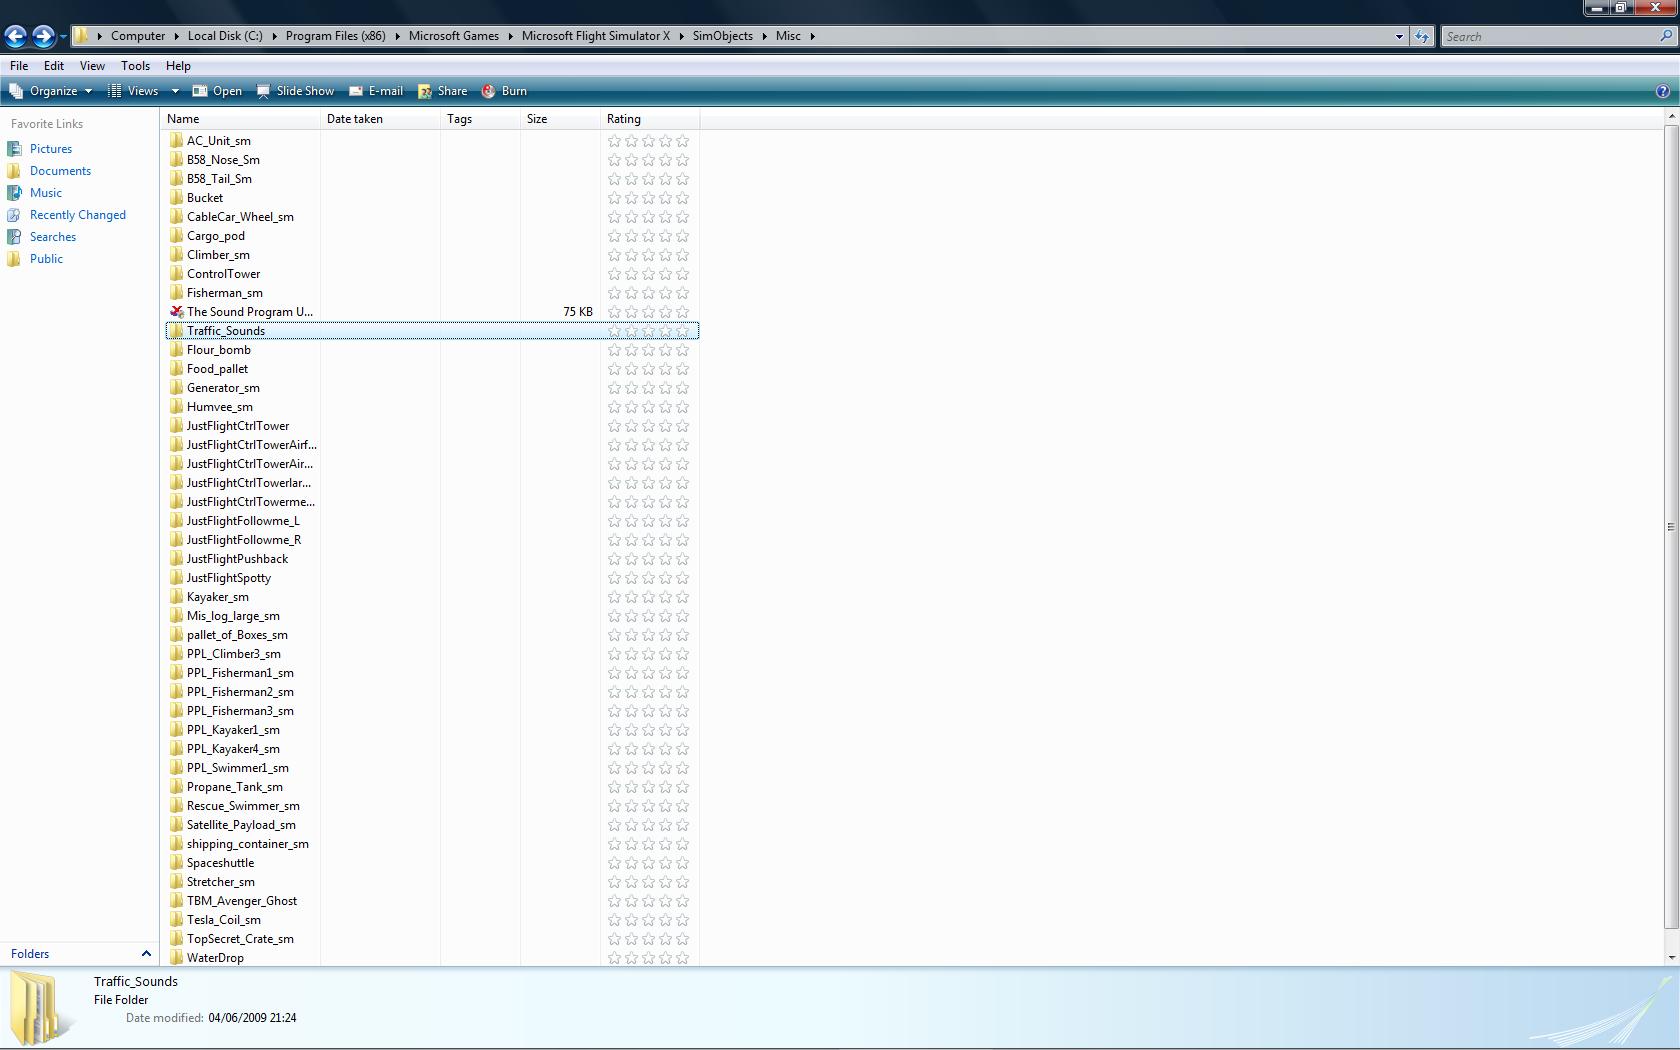Set first star rating for ControlTower
The height and width of the screenshot is (1050, 1680).
point(614,274)
